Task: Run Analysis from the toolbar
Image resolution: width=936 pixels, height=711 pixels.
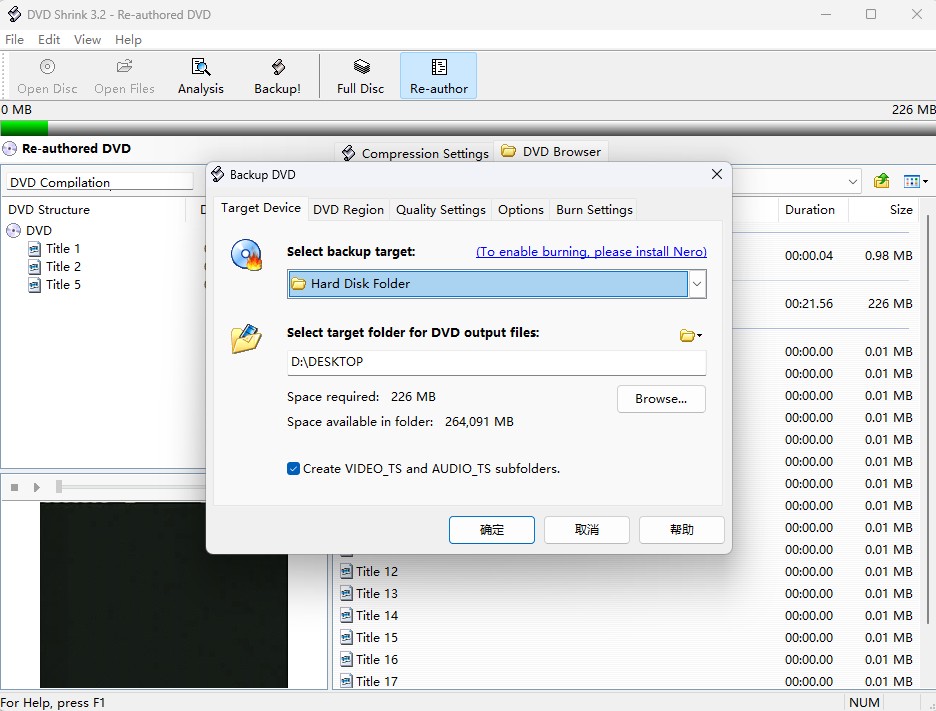Action: tap(200, 75)
